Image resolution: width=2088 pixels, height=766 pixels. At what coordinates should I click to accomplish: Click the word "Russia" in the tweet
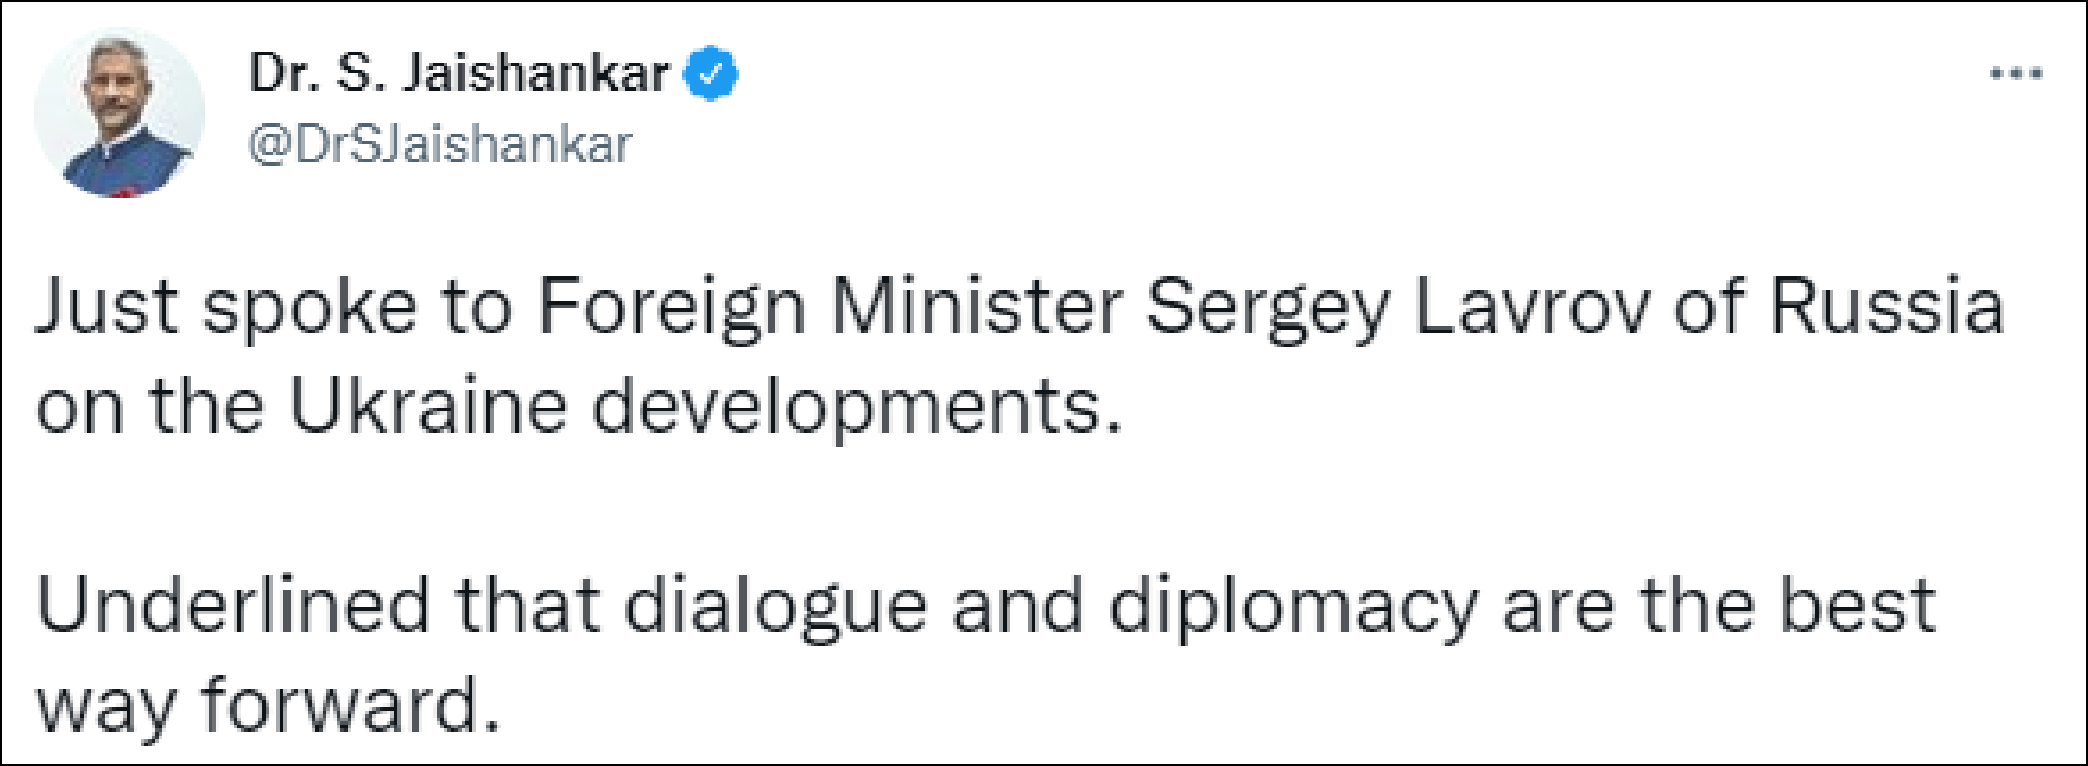[x=1888, y=309]
